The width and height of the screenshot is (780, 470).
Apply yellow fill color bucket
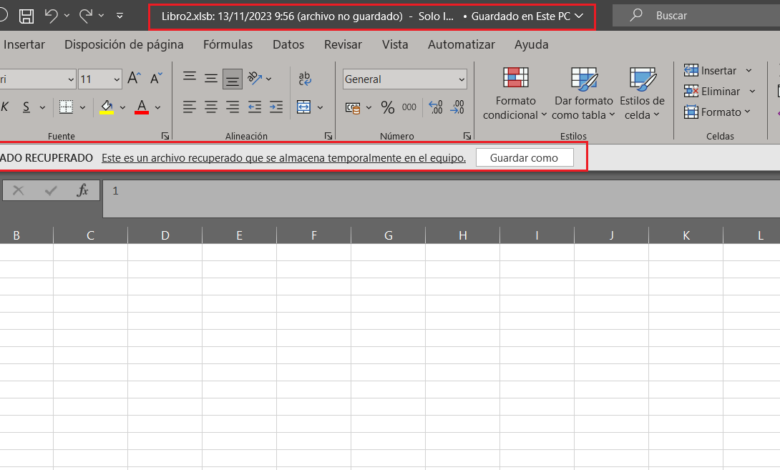coord(106,107)
